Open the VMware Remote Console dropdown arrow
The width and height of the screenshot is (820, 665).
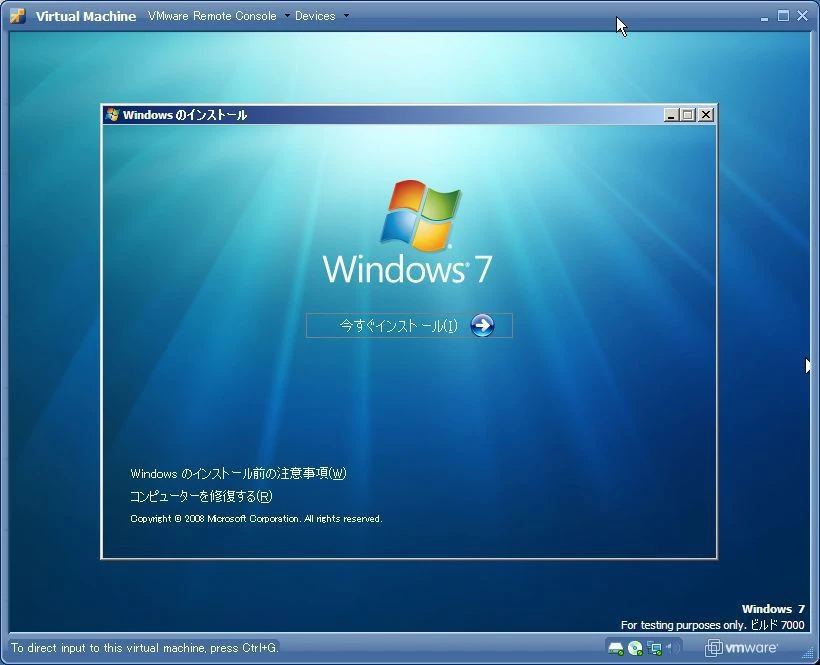click(289, 16)
